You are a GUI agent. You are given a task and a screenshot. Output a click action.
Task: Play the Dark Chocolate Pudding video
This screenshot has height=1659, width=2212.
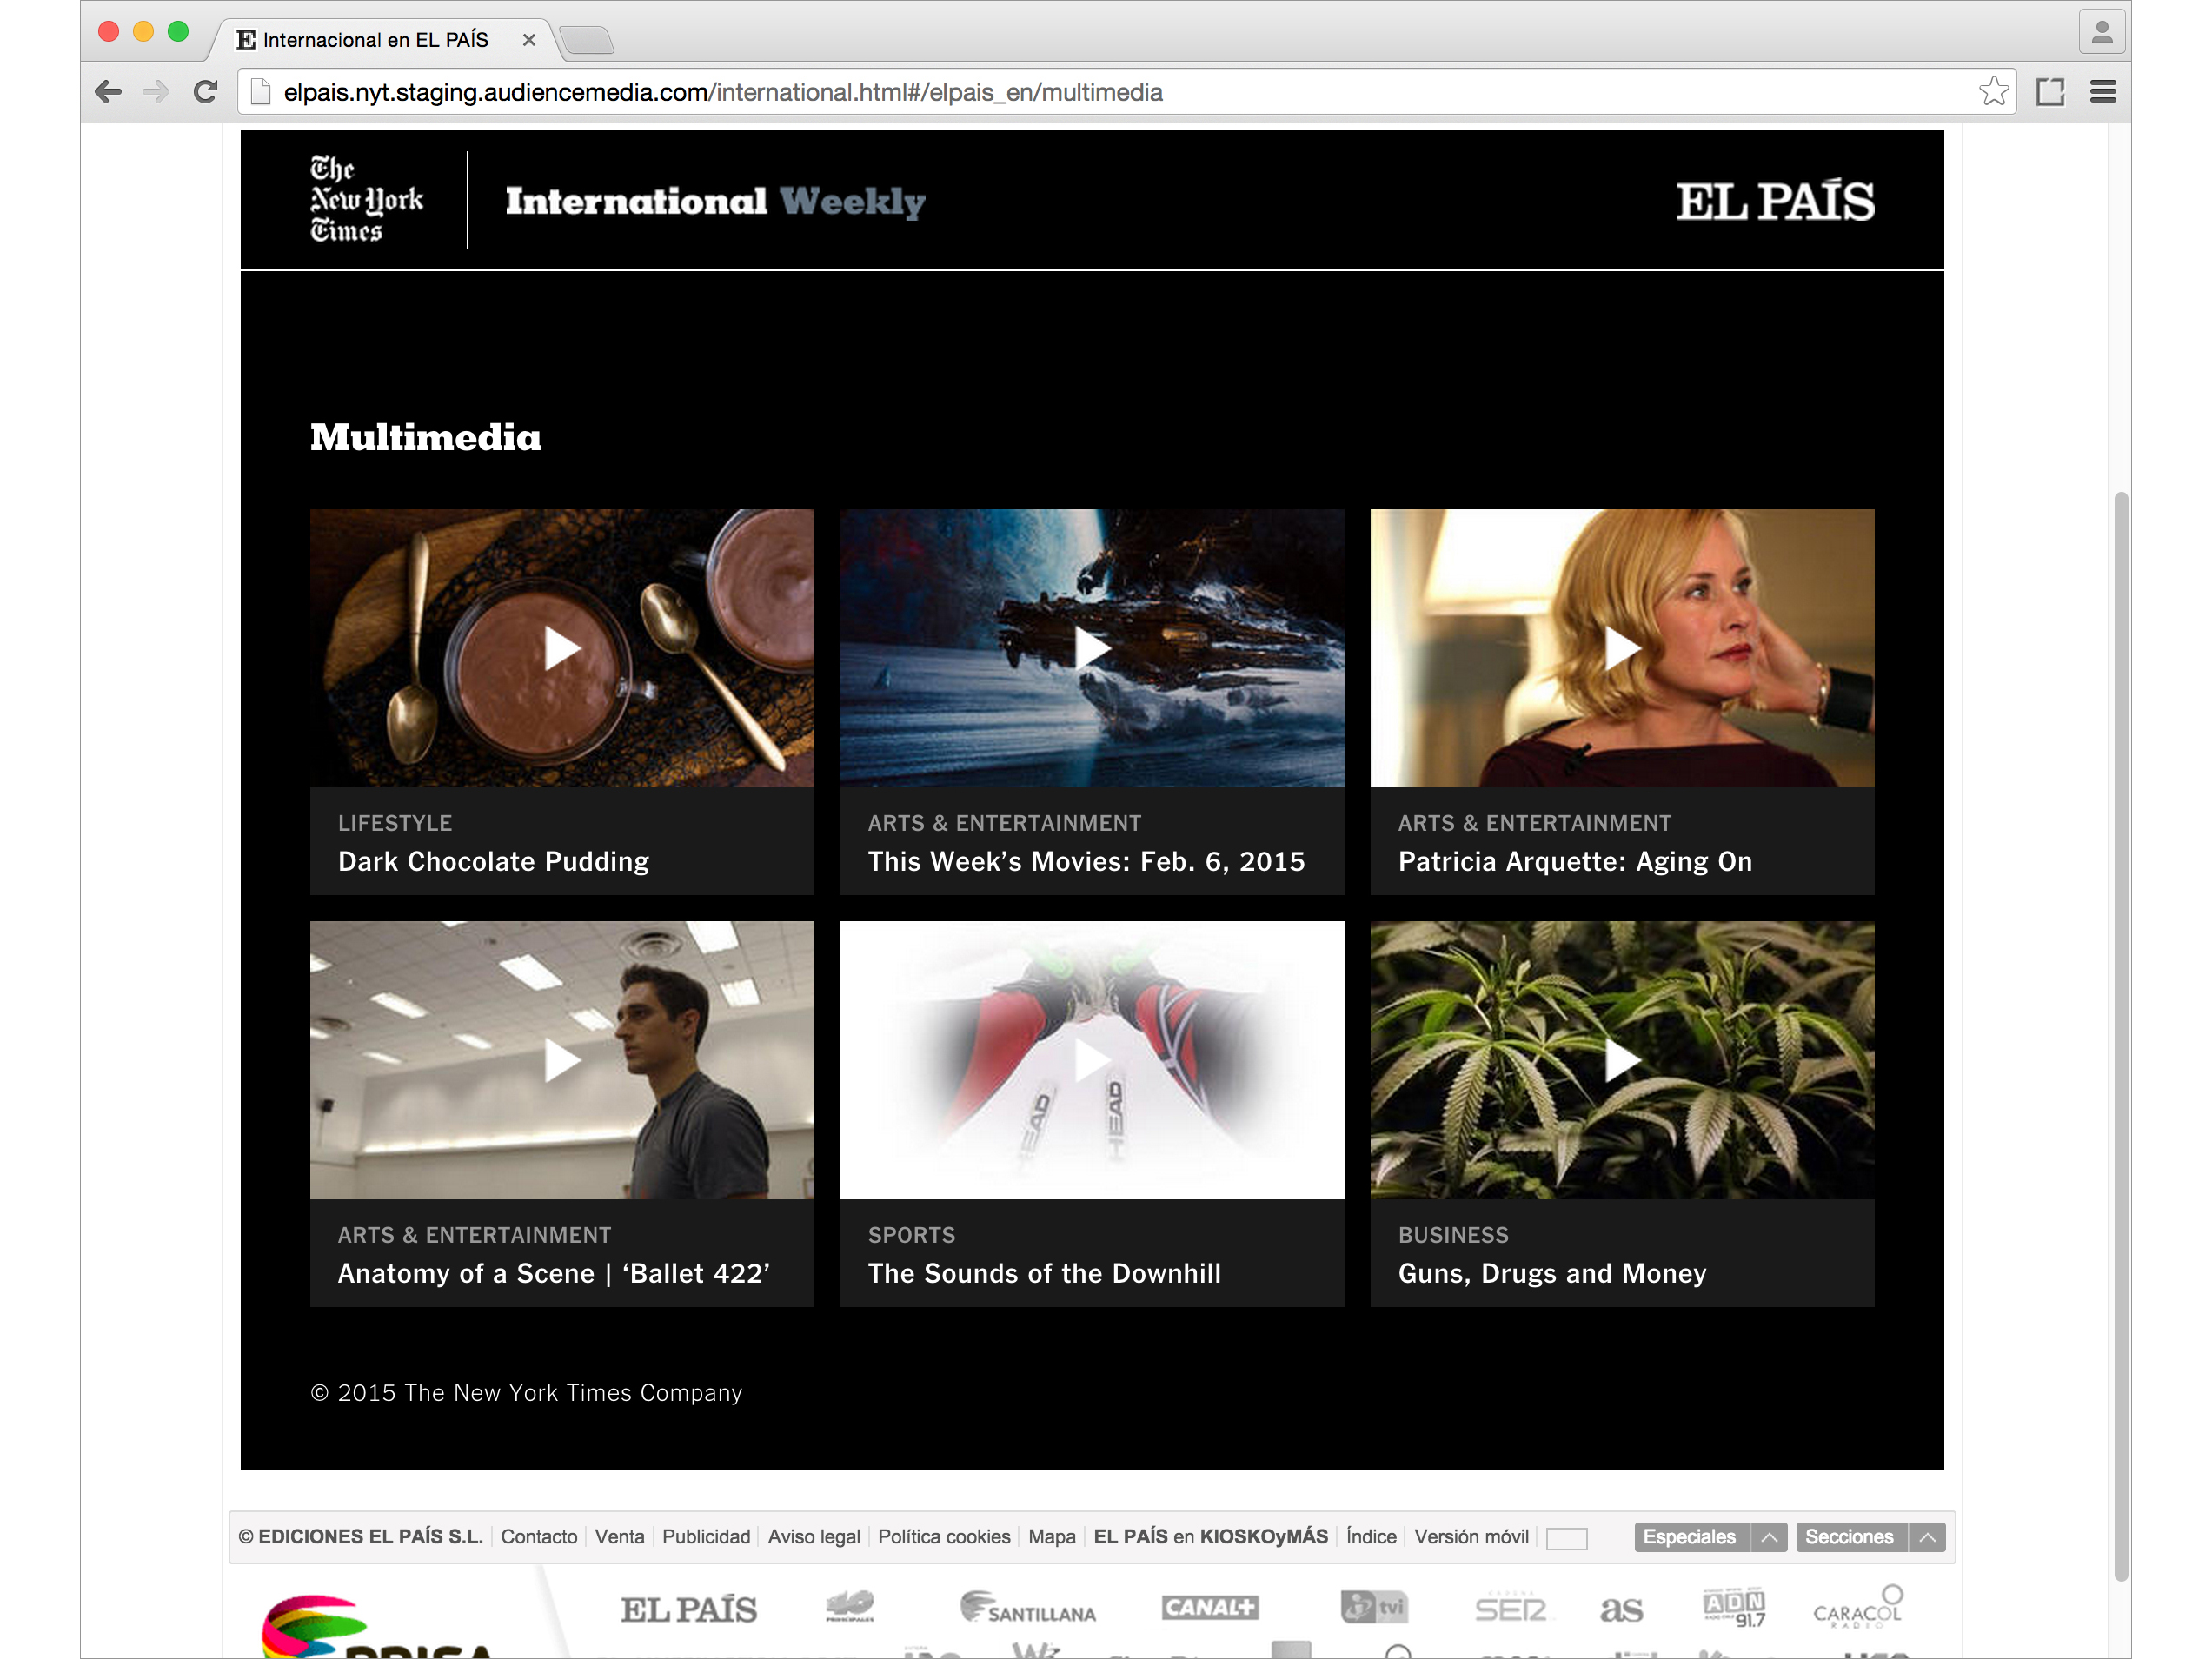click(x=562, y=649)
